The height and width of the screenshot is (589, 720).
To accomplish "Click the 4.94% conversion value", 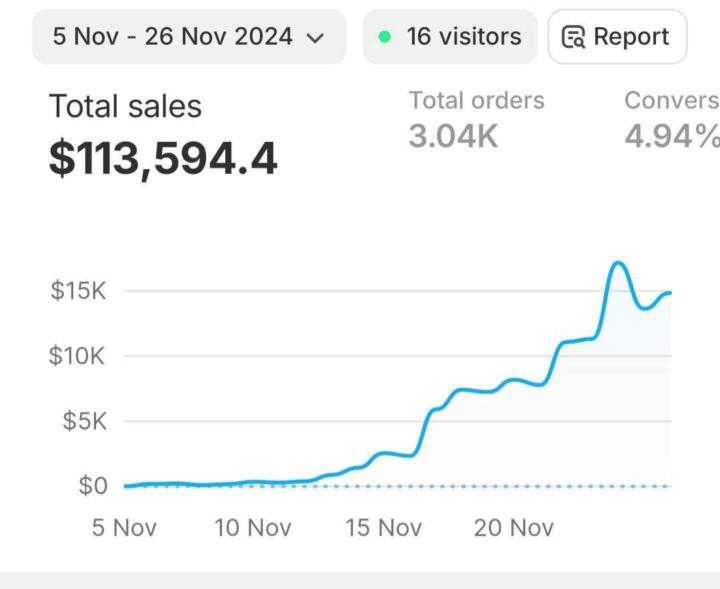I will [x=671, y=135].
